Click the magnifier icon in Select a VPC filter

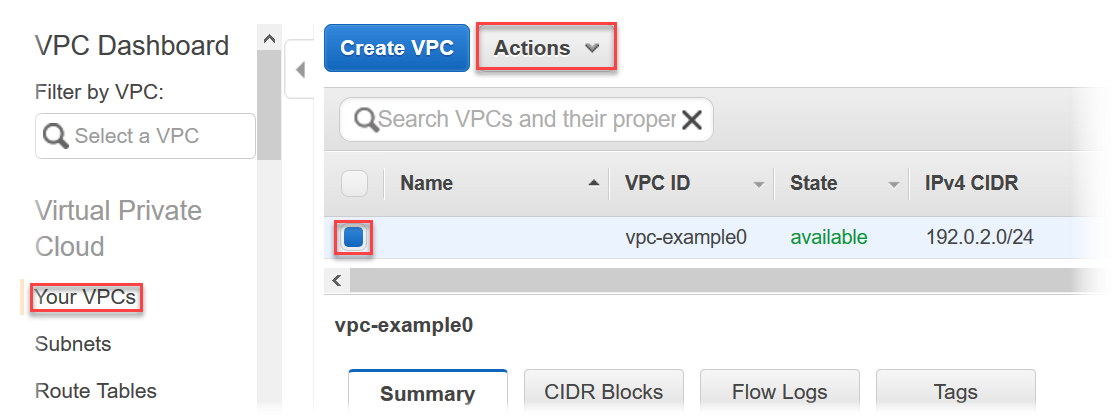click(55, 136)
